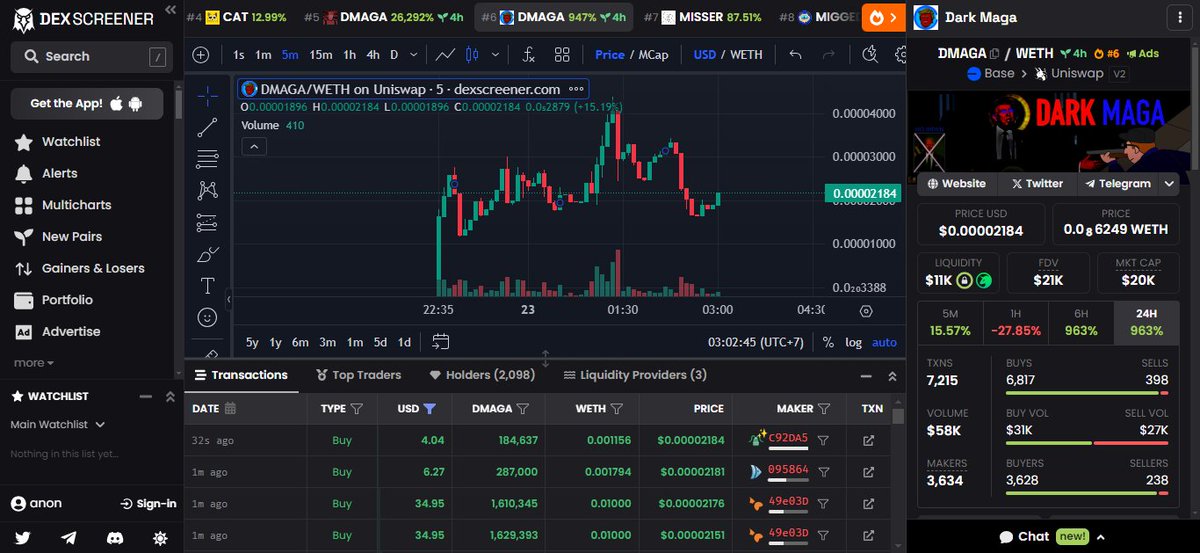1200x553 pixels.
Task: Select the XABCD pattern tool
Action: [207, 190]
